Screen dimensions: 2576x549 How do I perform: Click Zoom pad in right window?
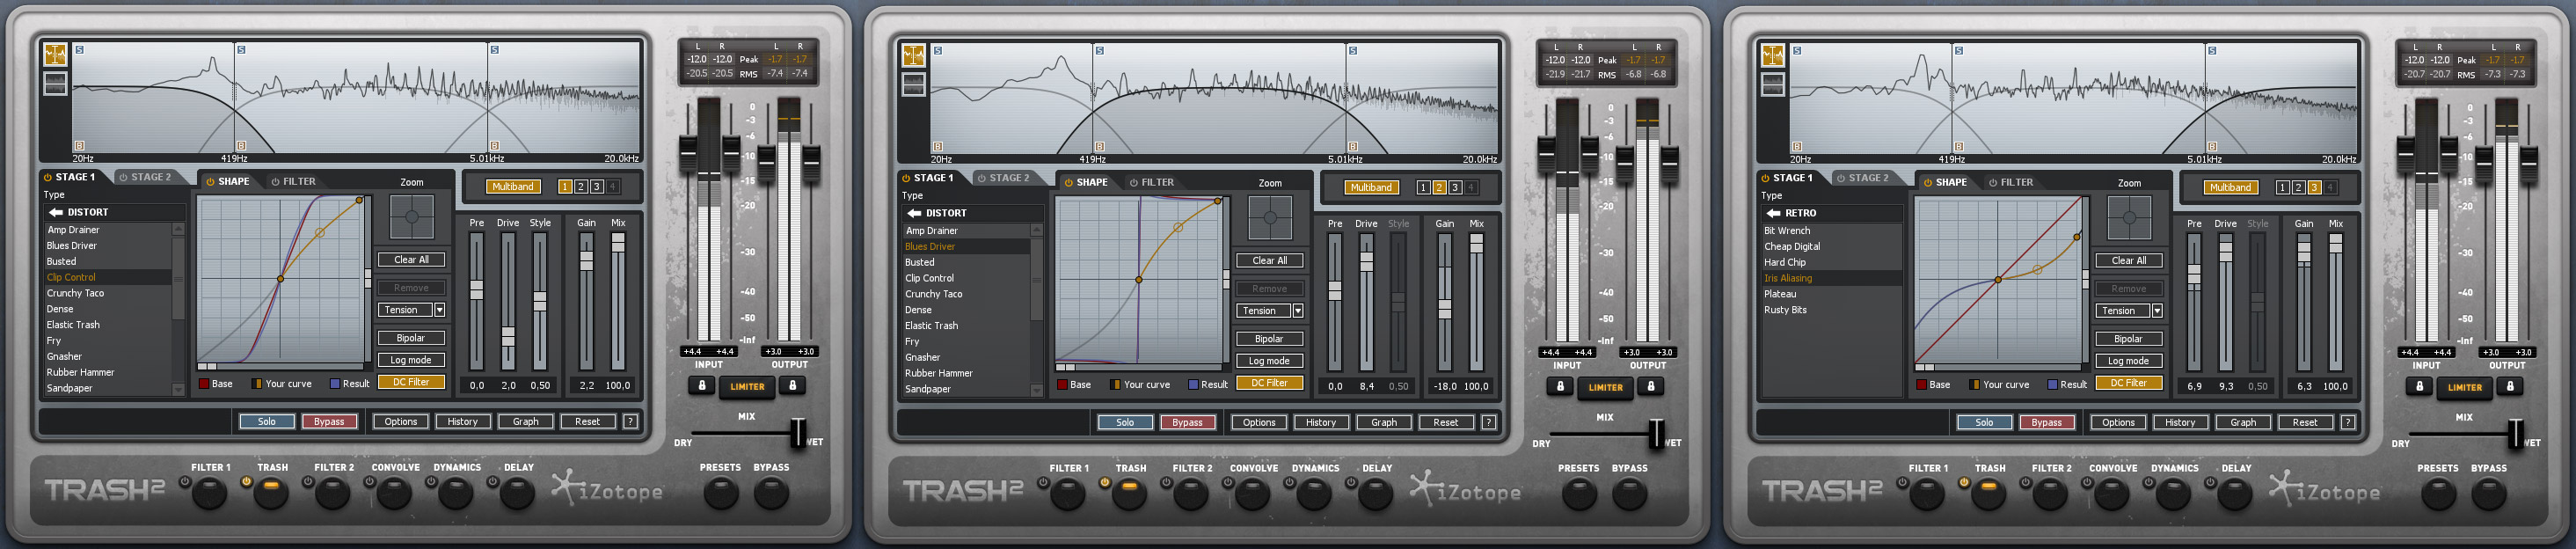(2129, 217)
